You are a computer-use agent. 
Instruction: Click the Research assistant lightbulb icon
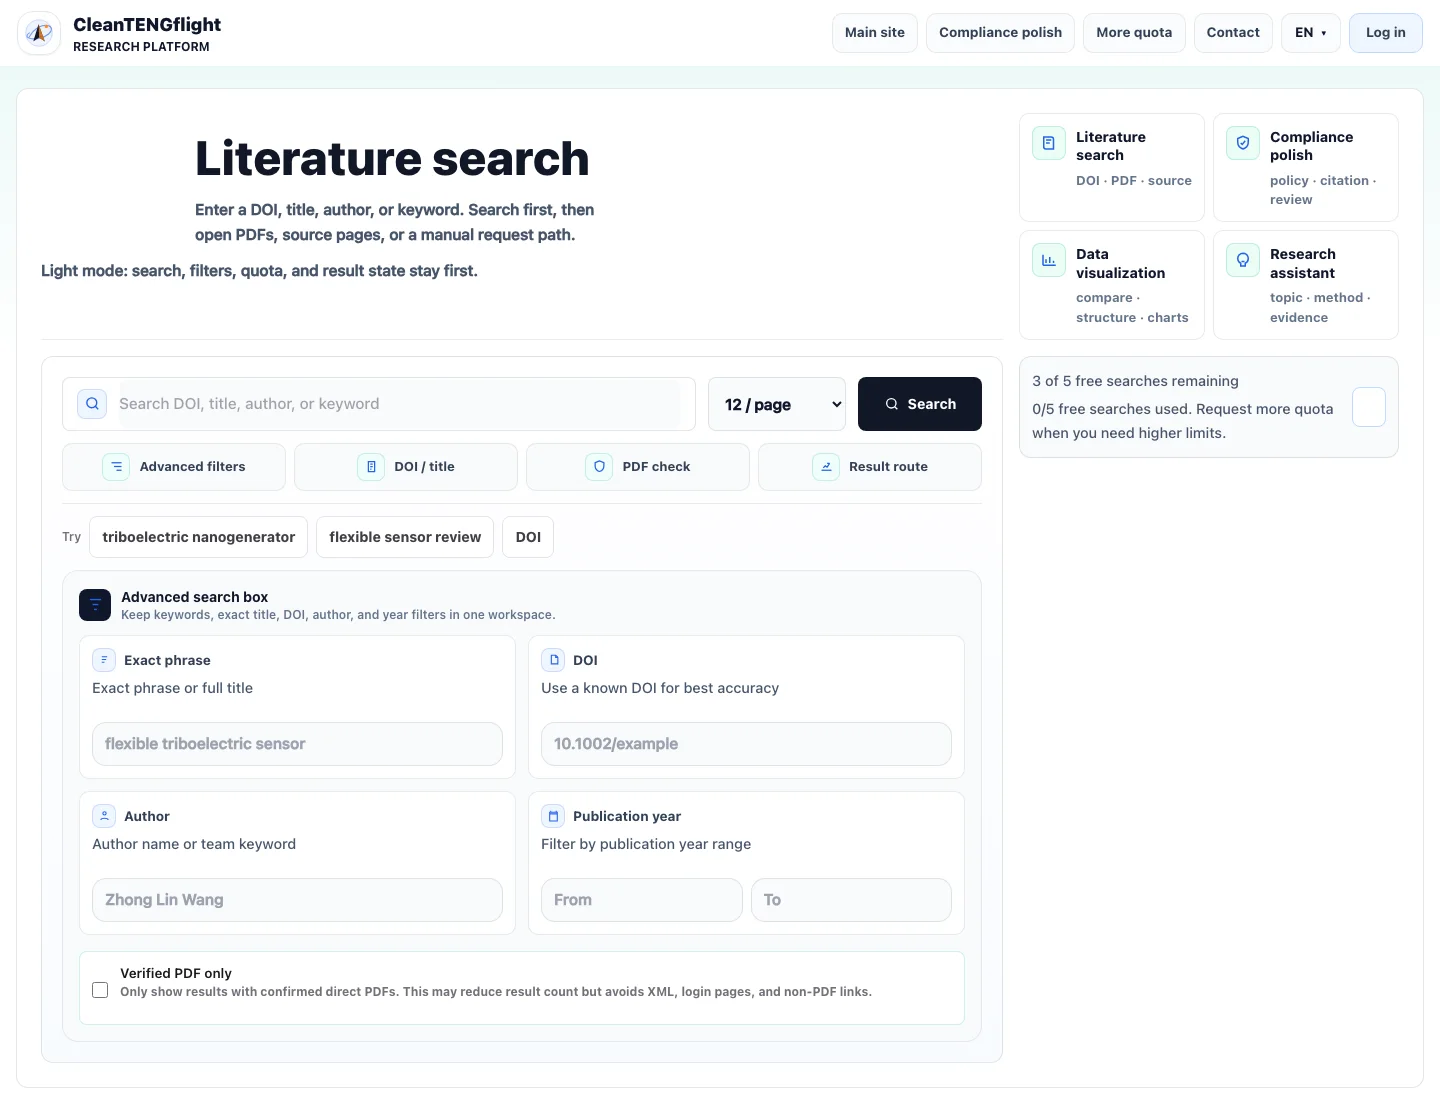point(1243,260)
